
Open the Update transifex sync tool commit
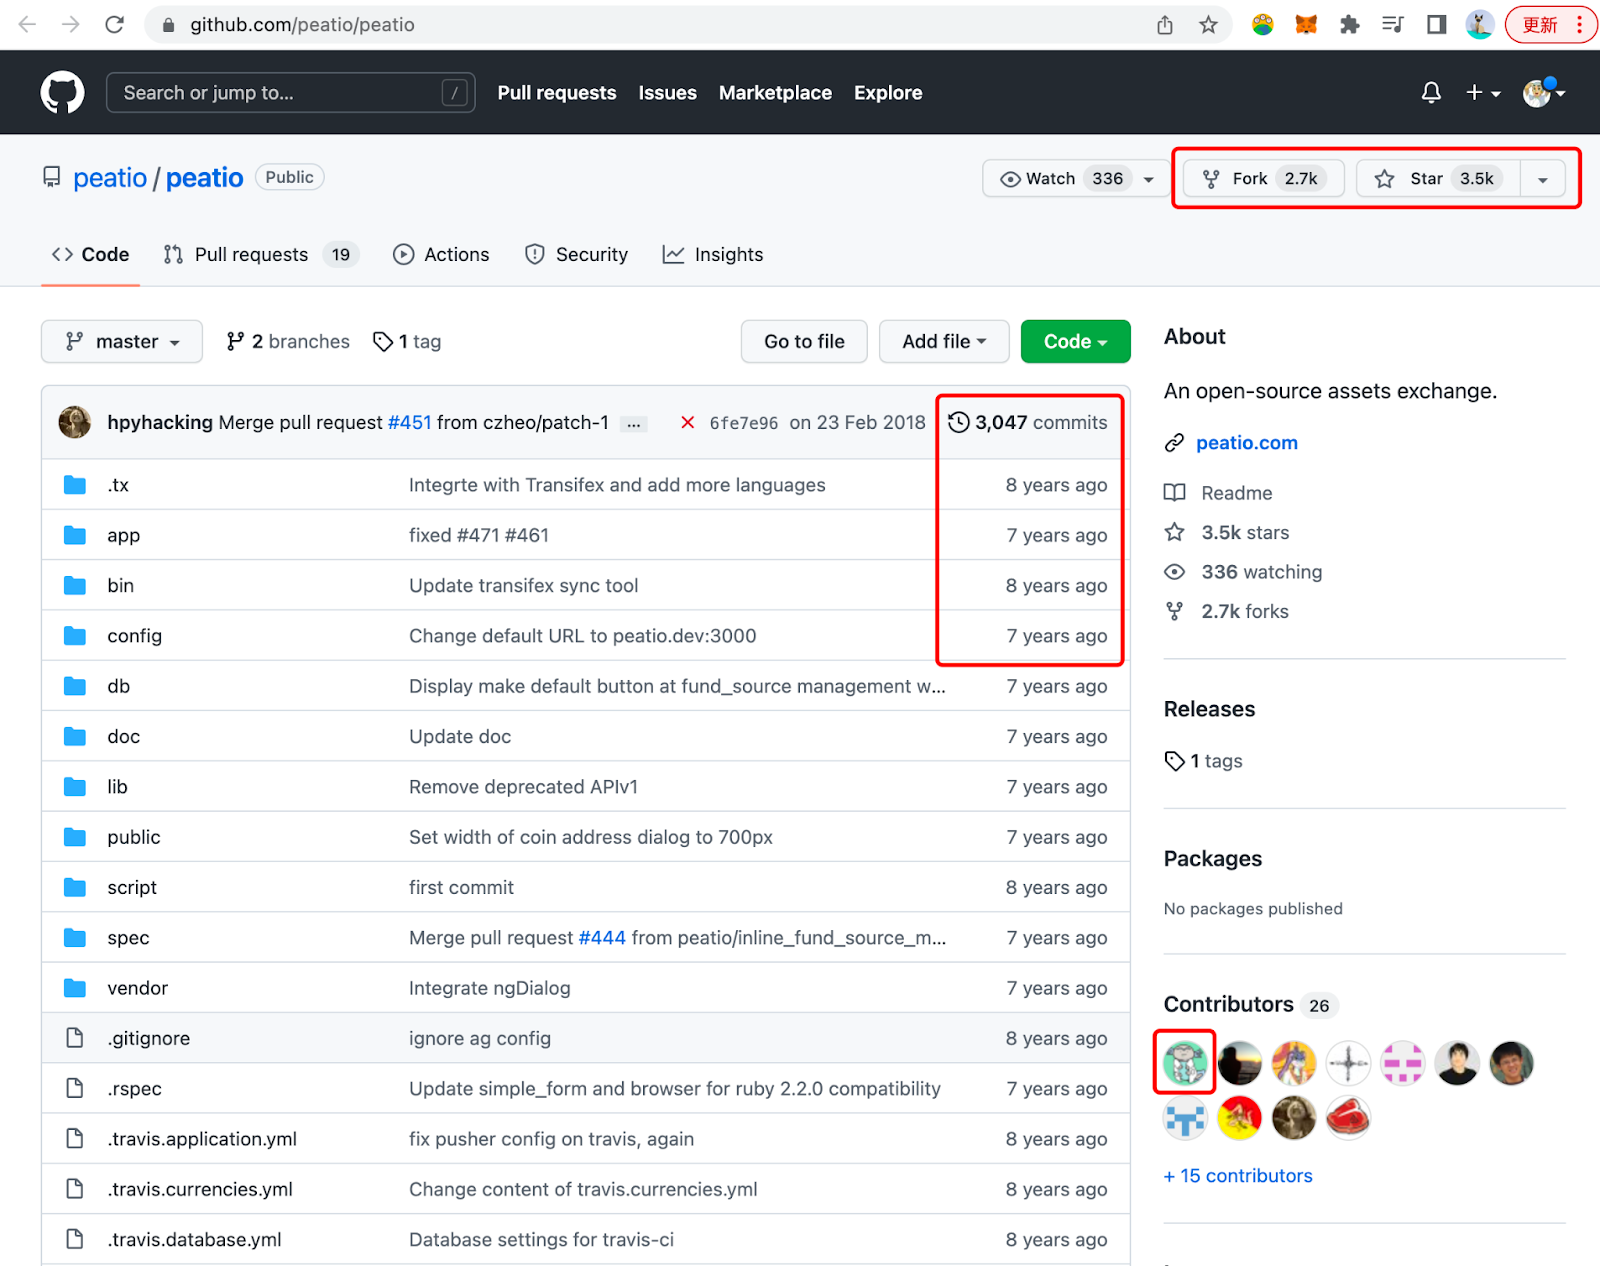click(523, 586)
